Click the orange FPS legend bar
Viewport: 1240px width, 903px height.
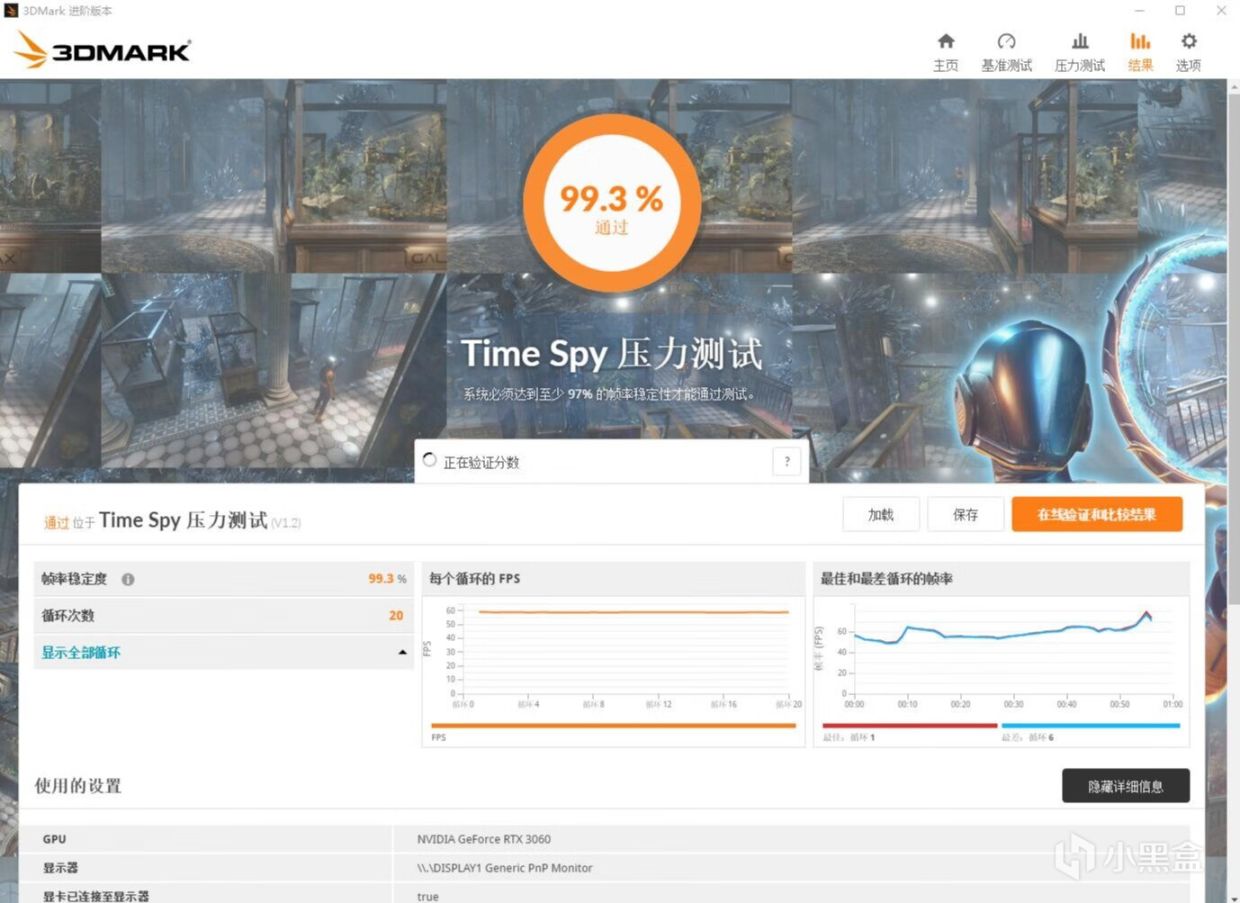tap(613, 725)
